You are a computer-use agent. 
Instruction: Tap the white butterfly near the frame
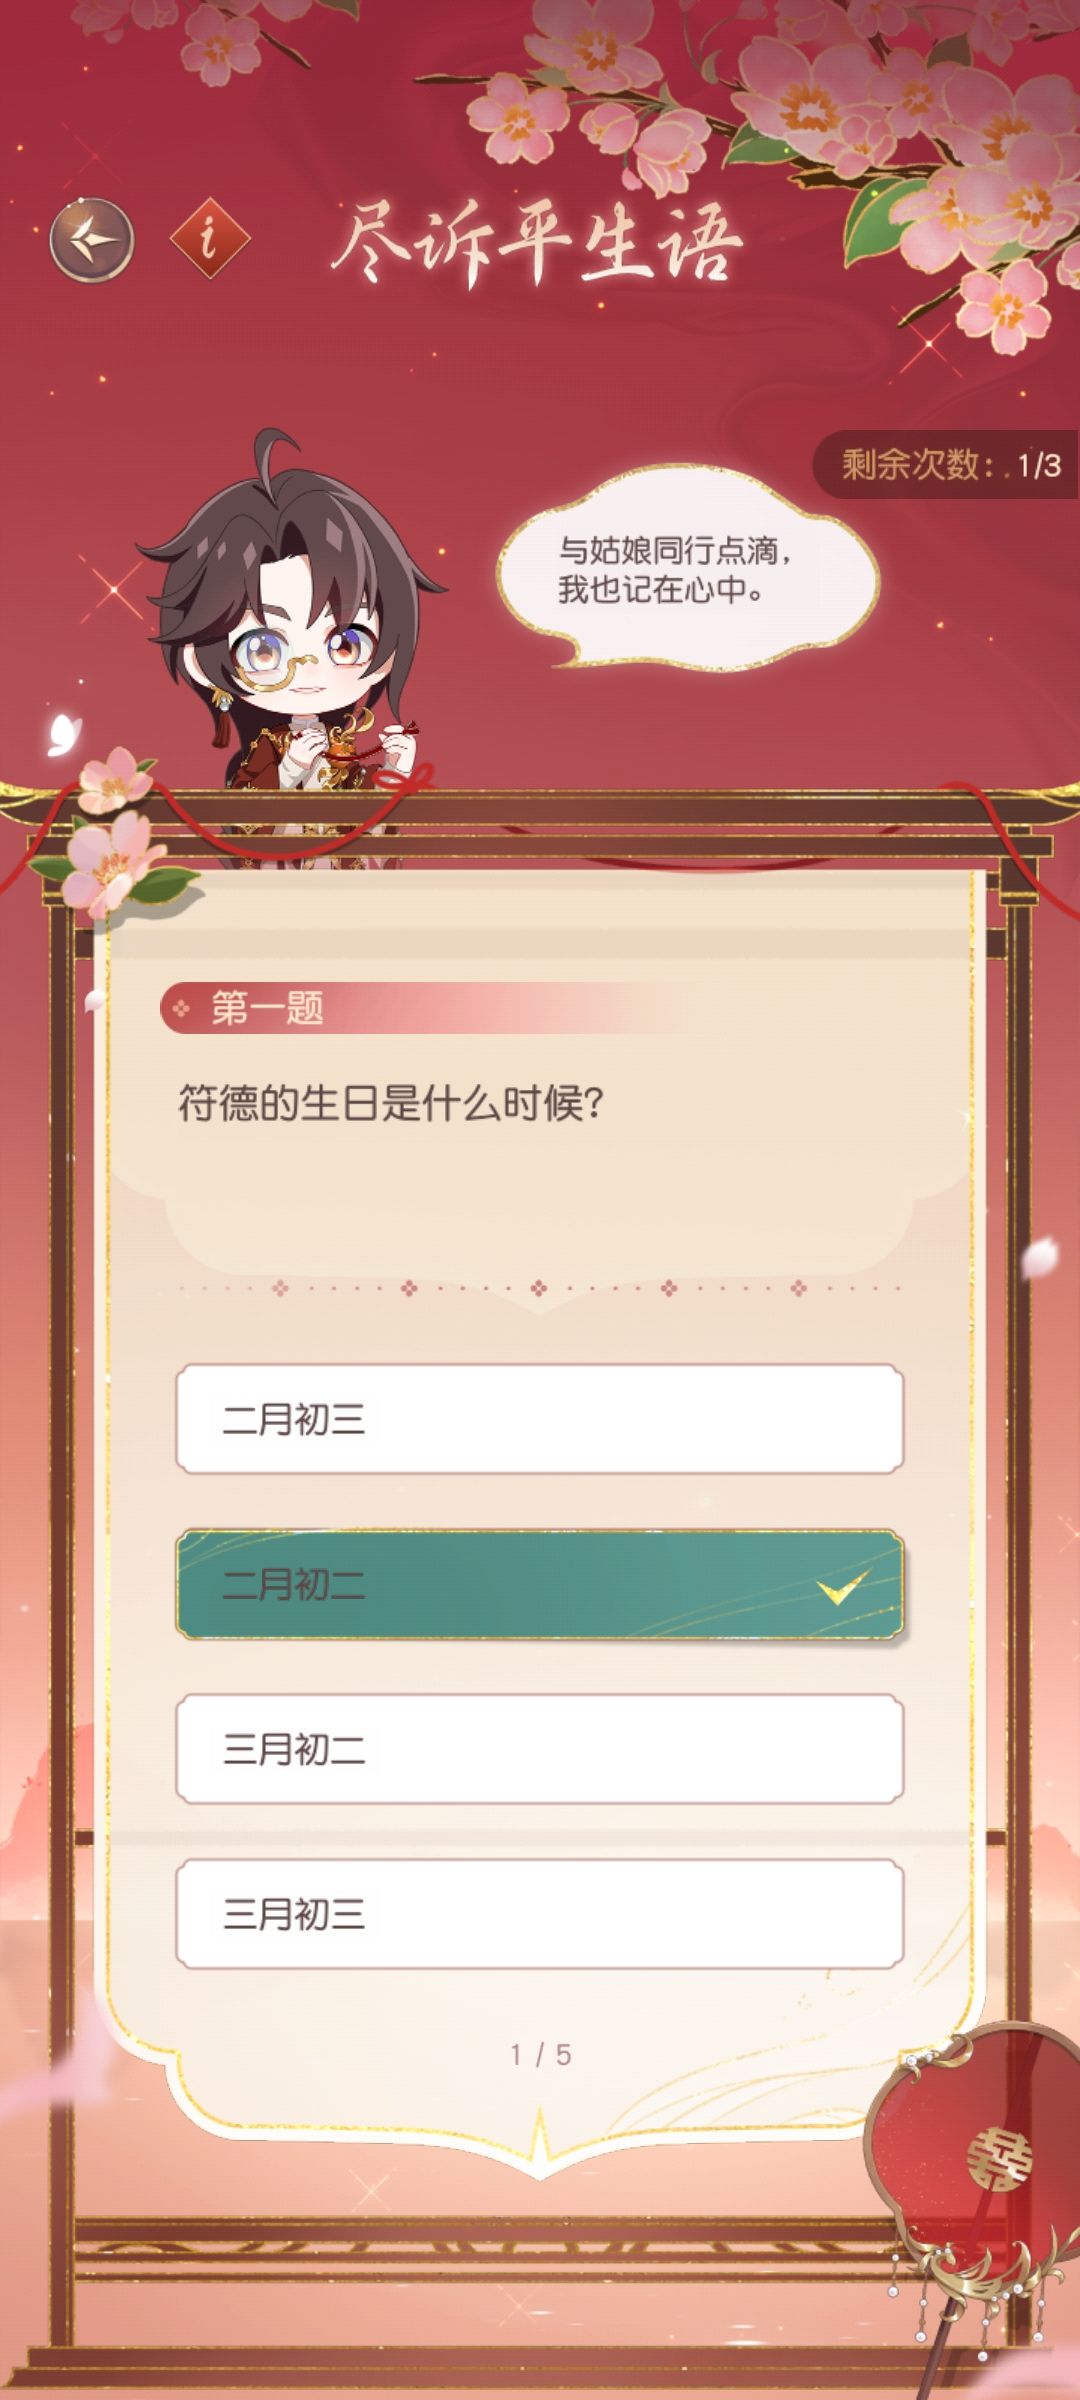click(63, 734)
